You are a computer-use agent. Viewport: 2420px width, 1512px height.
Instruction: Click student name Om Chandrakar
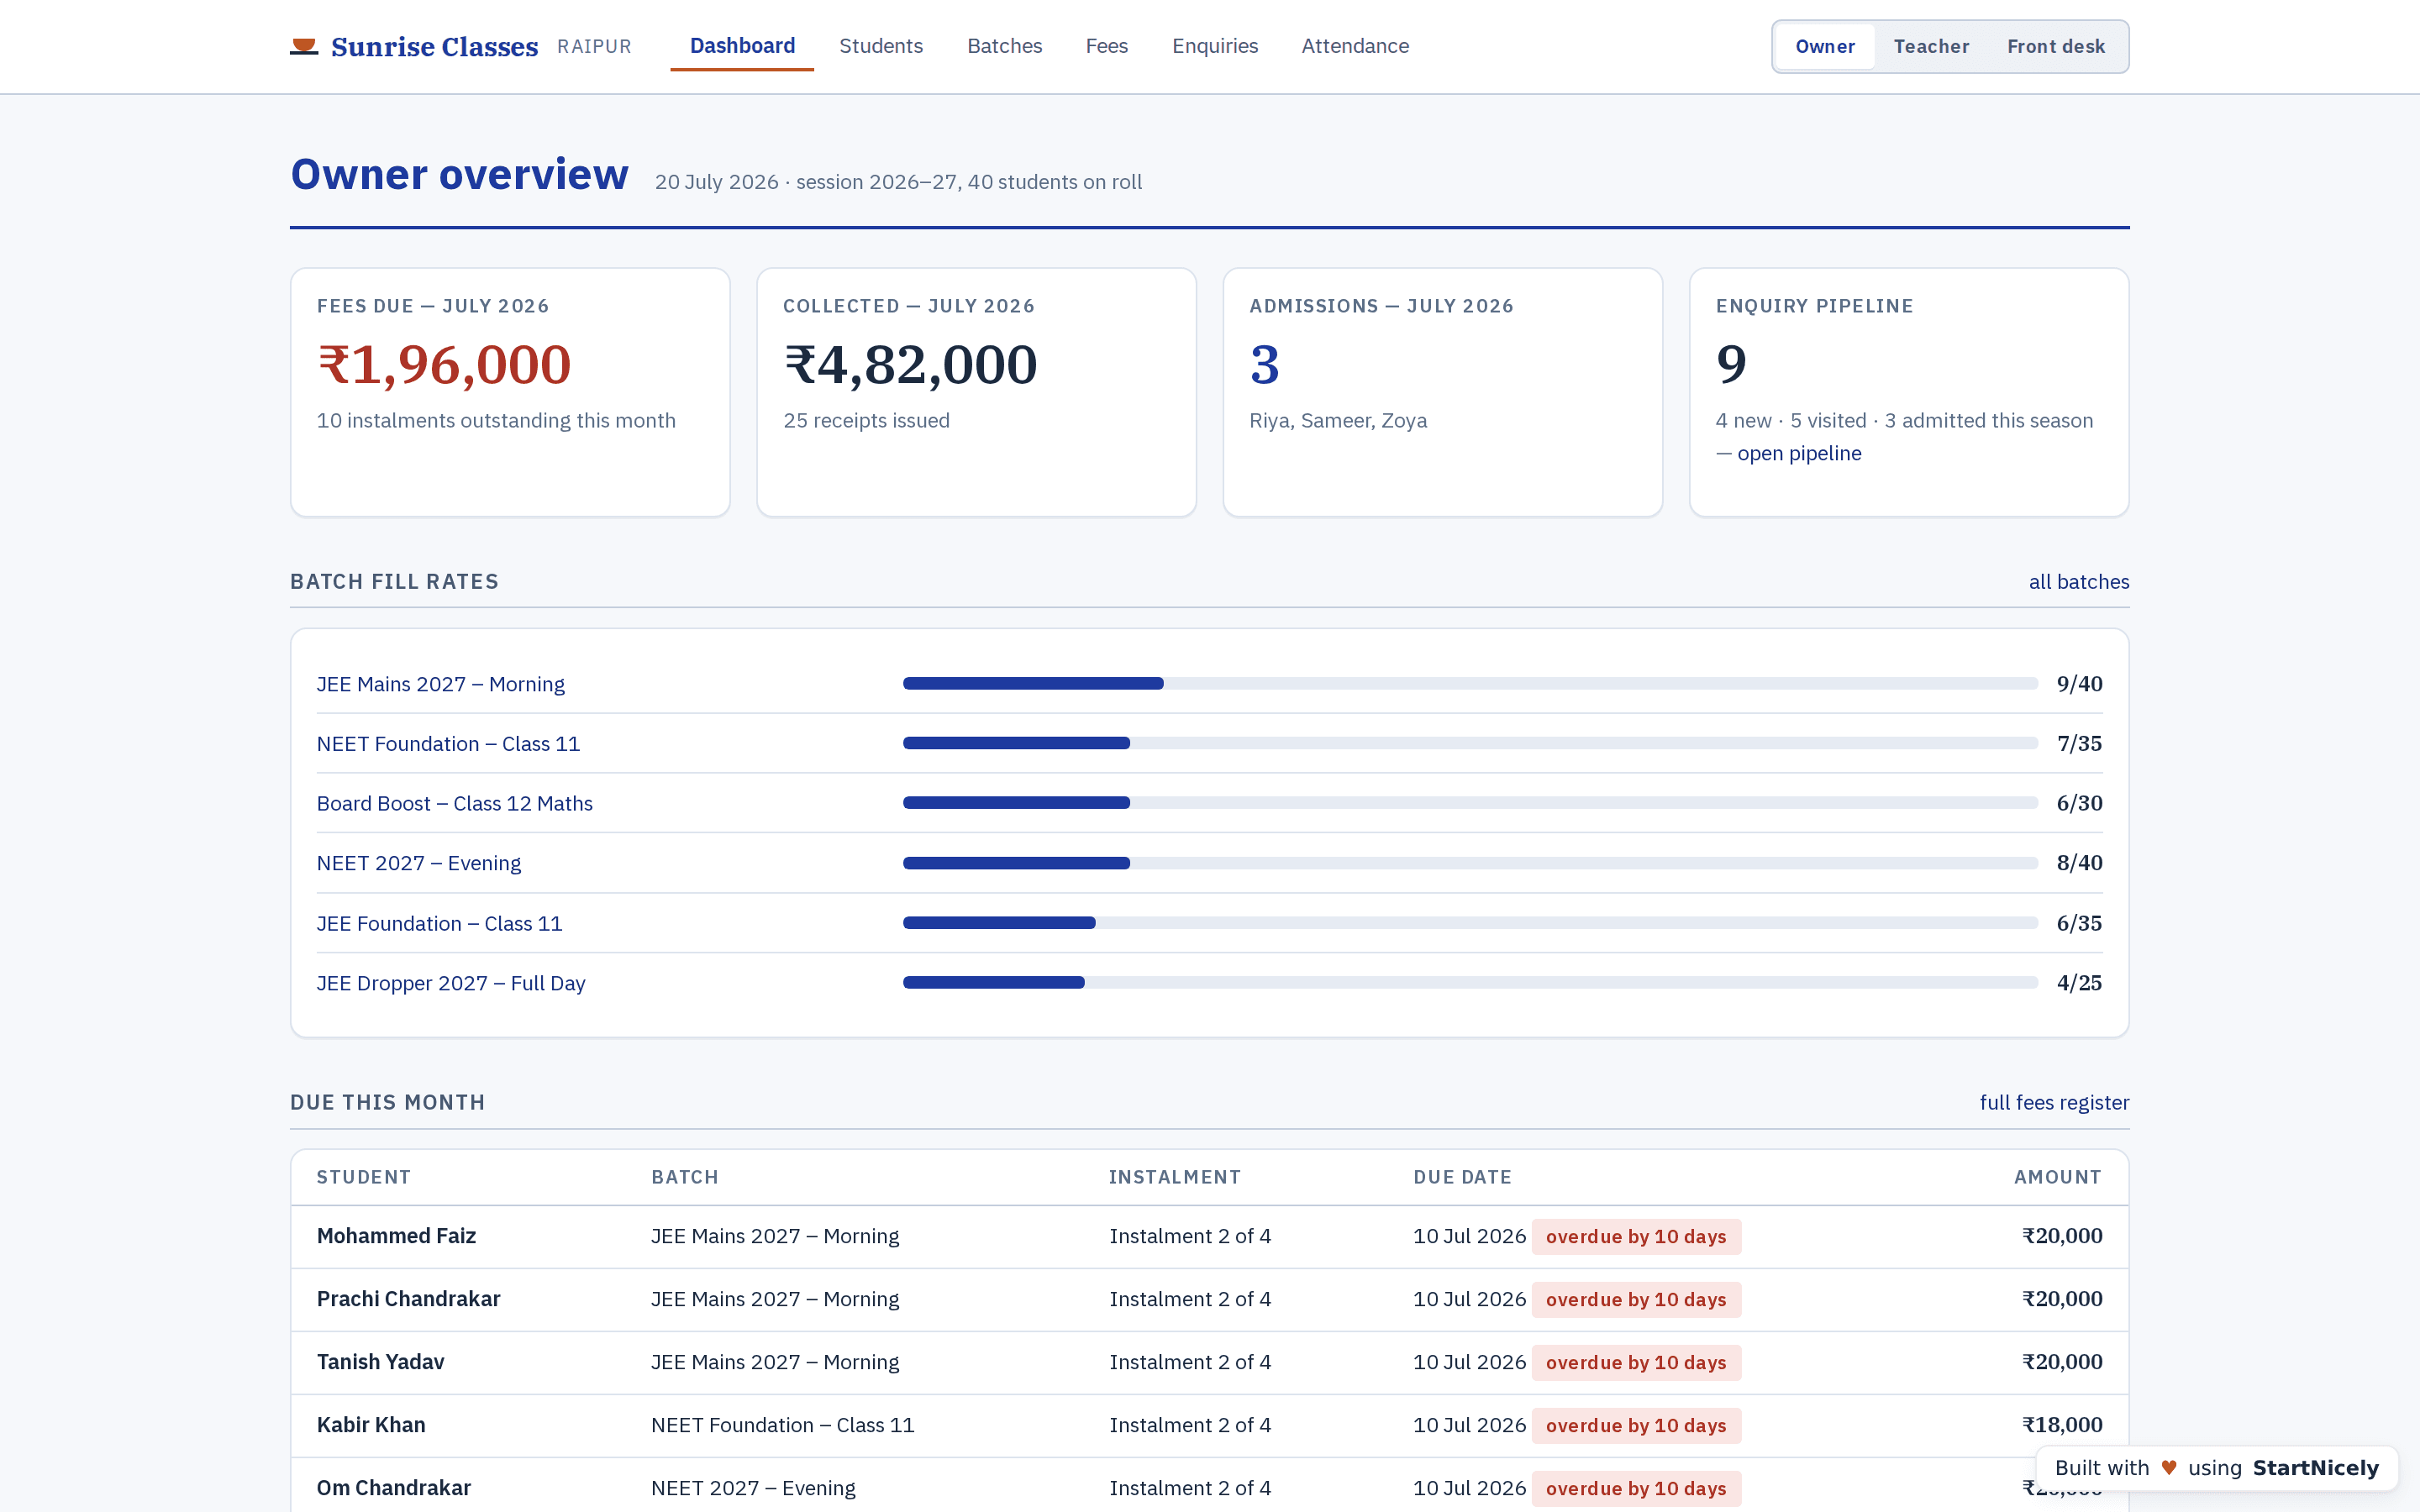(x=393, y=1488)
